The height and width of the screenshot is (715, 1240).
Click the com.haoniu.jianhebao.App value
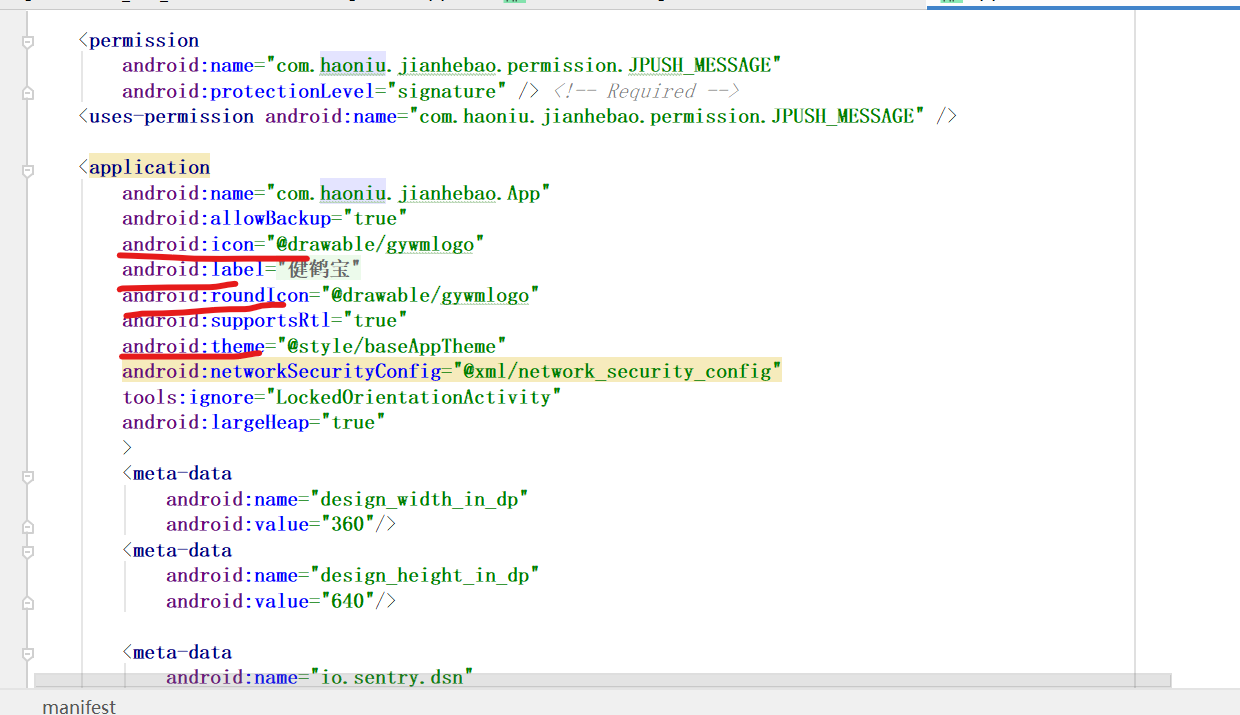tap(408, 193)
